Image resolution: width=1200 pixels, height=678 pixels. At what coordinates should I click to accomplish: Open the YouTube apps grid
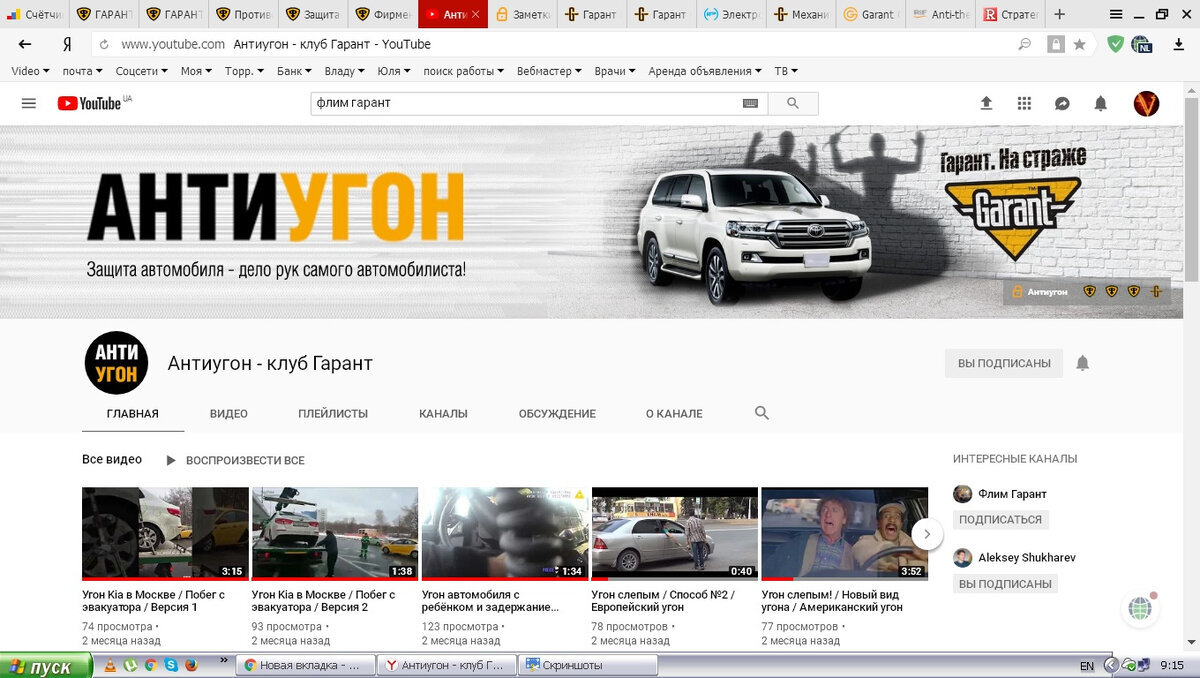pyautogui.click(x=1024, y=103)
